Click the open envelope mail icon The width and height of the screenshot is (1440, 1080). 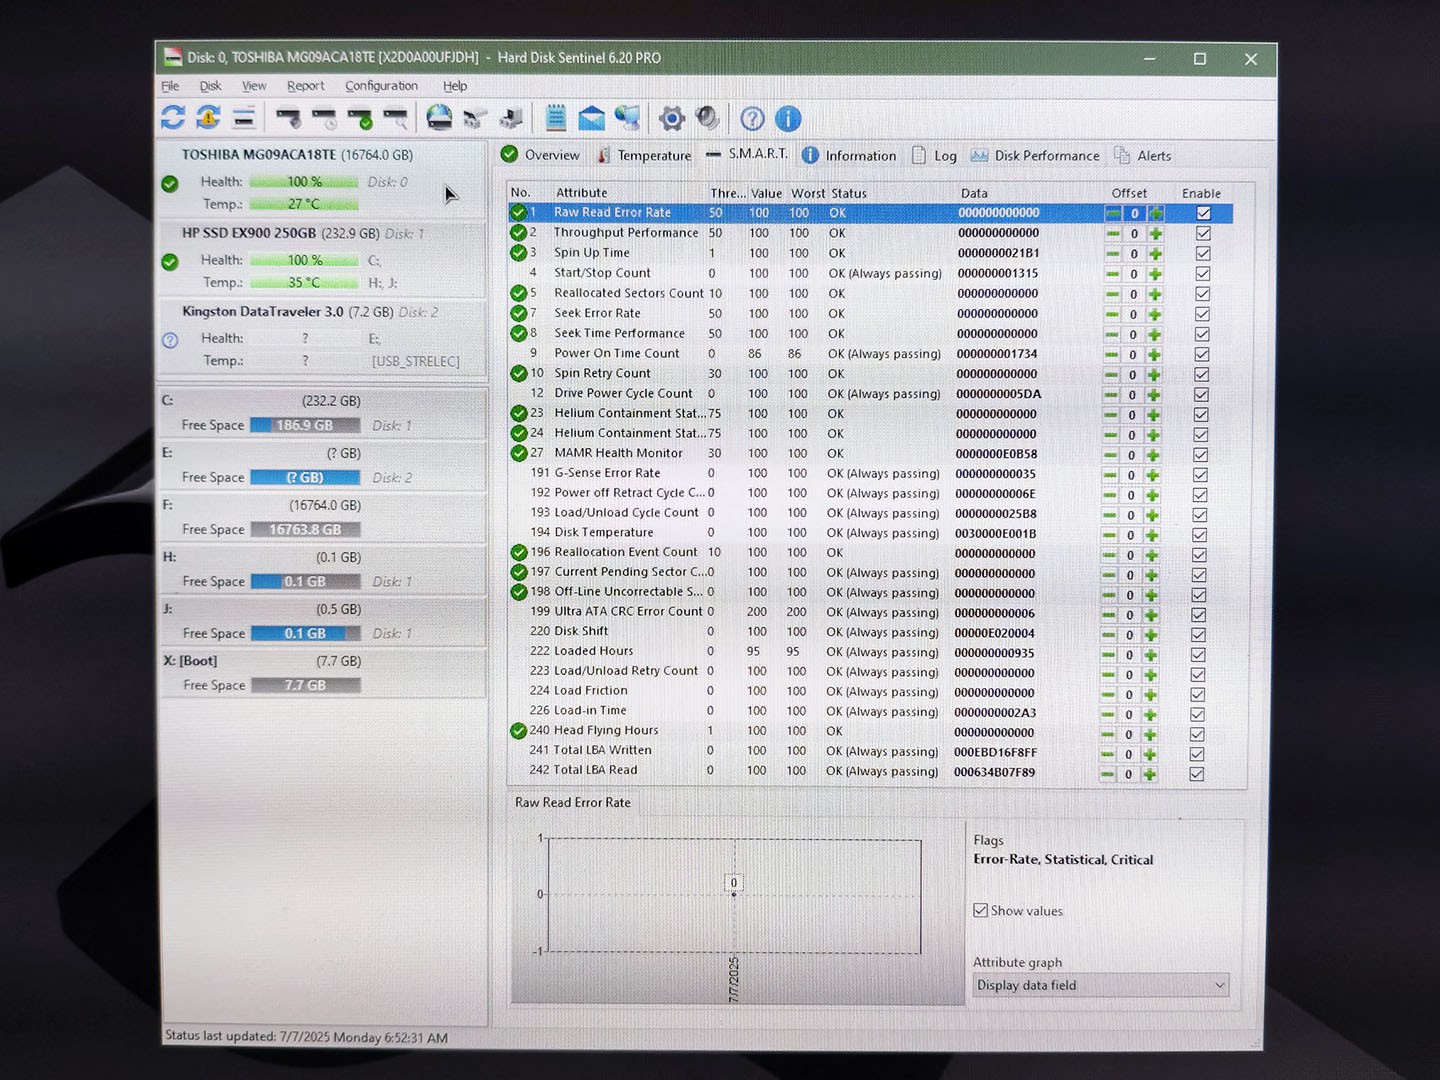[x=592, y=118]
